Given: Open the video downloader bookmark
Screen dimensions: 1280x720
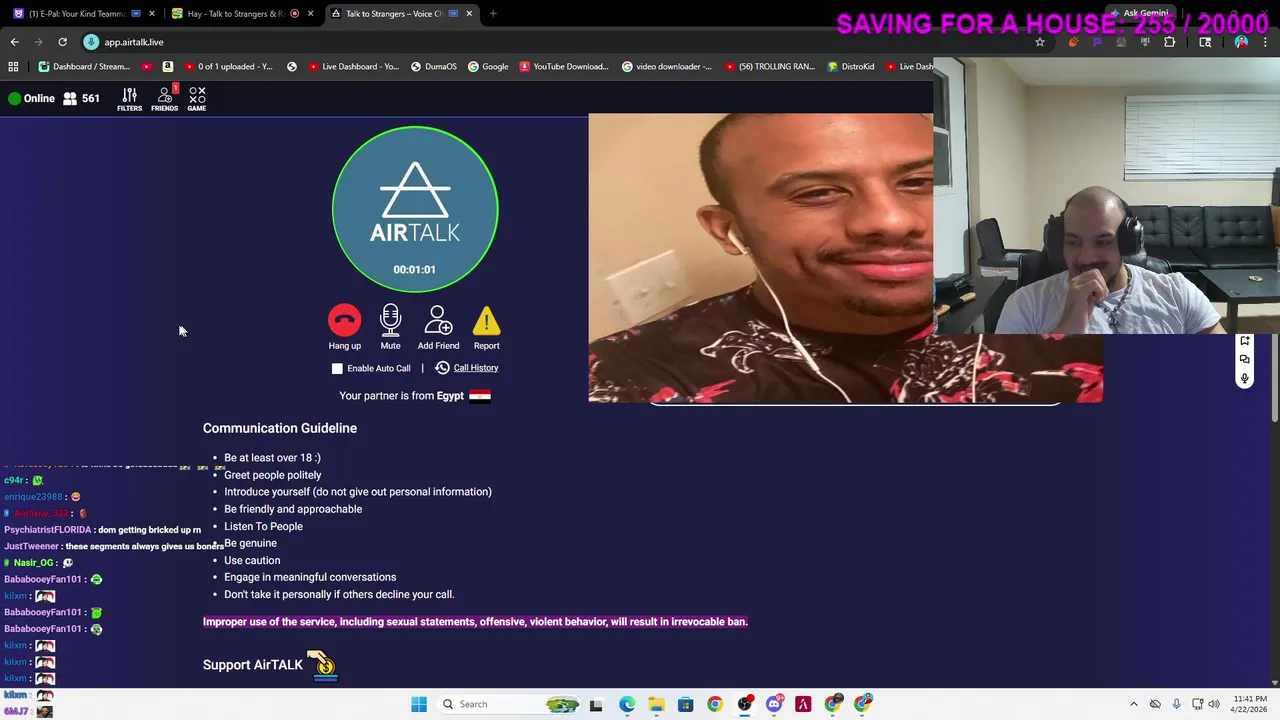Looking at the screenshot, I should point(667,67).
